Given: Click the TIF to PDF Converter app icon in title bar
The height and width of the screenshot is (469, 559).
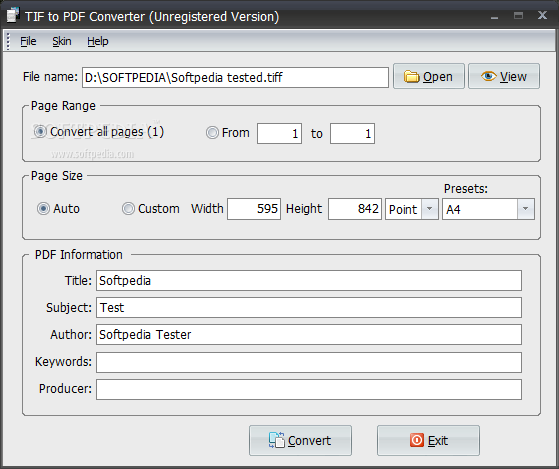Looking at the screenshot, I should [12, 15].
